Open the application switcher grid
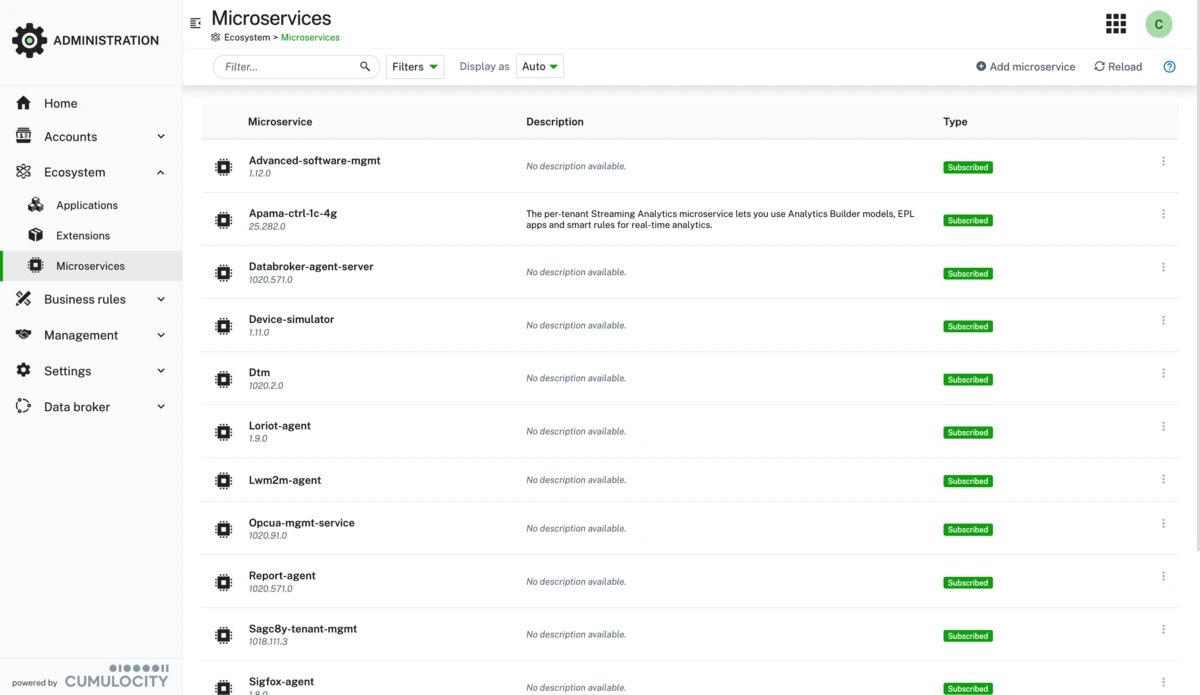 [1116, 24]
